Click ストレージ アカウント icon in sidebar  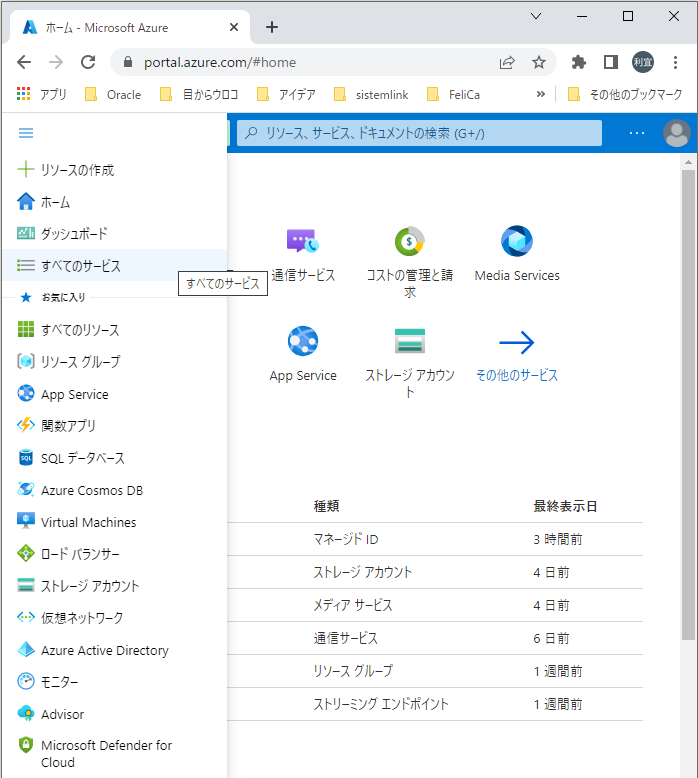26,585
